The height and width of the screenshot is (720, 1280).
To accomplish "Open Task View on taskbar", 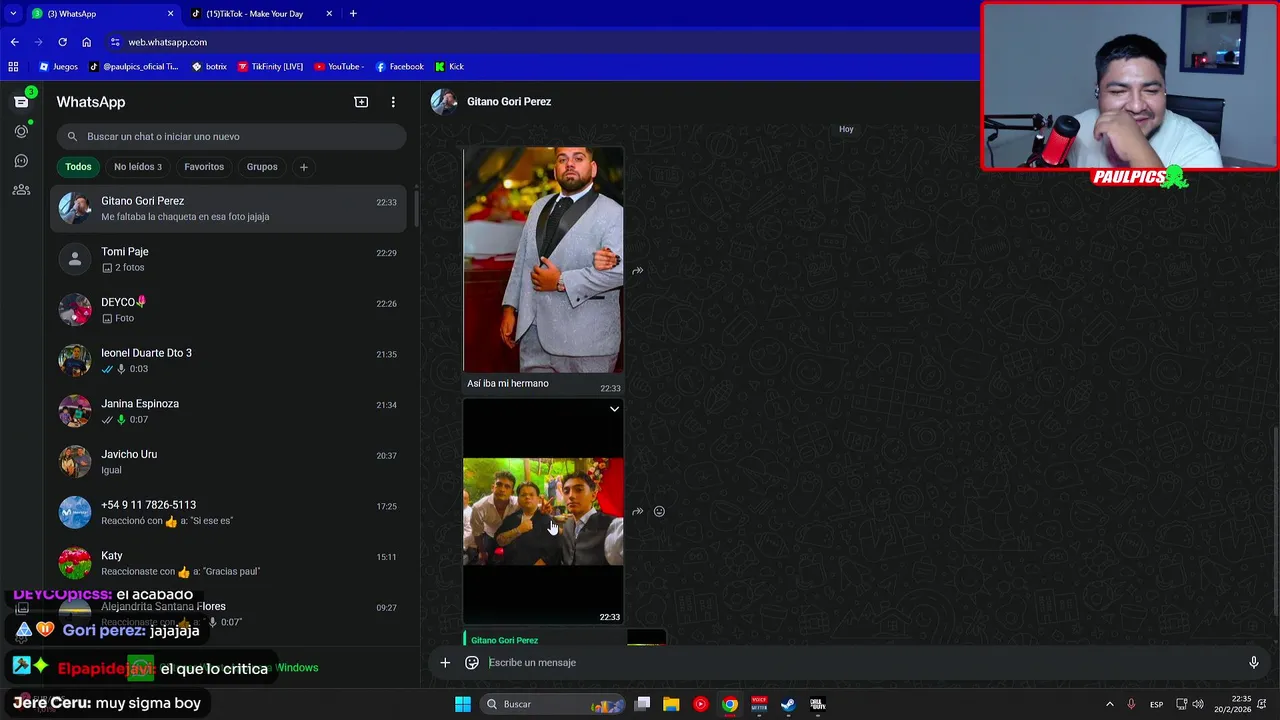I will click(643, 704).
